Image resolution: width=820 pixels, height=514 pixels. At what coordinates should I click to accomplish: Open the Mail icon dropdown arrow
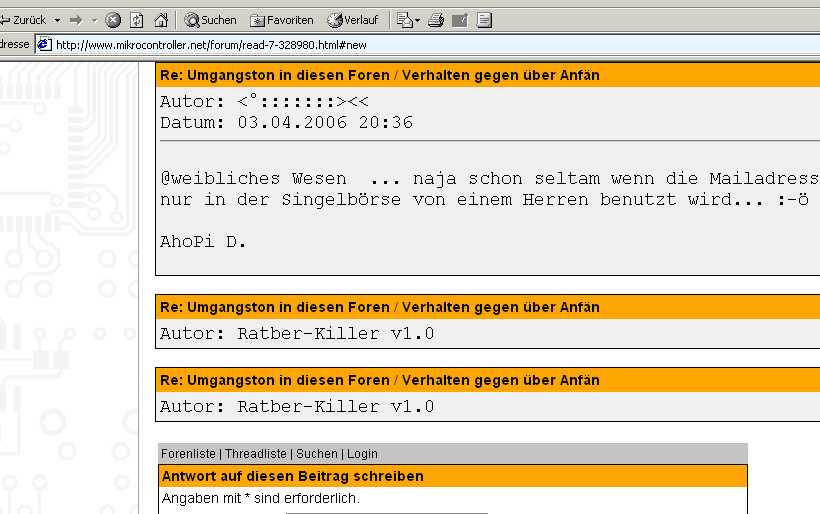pos(417,20)
